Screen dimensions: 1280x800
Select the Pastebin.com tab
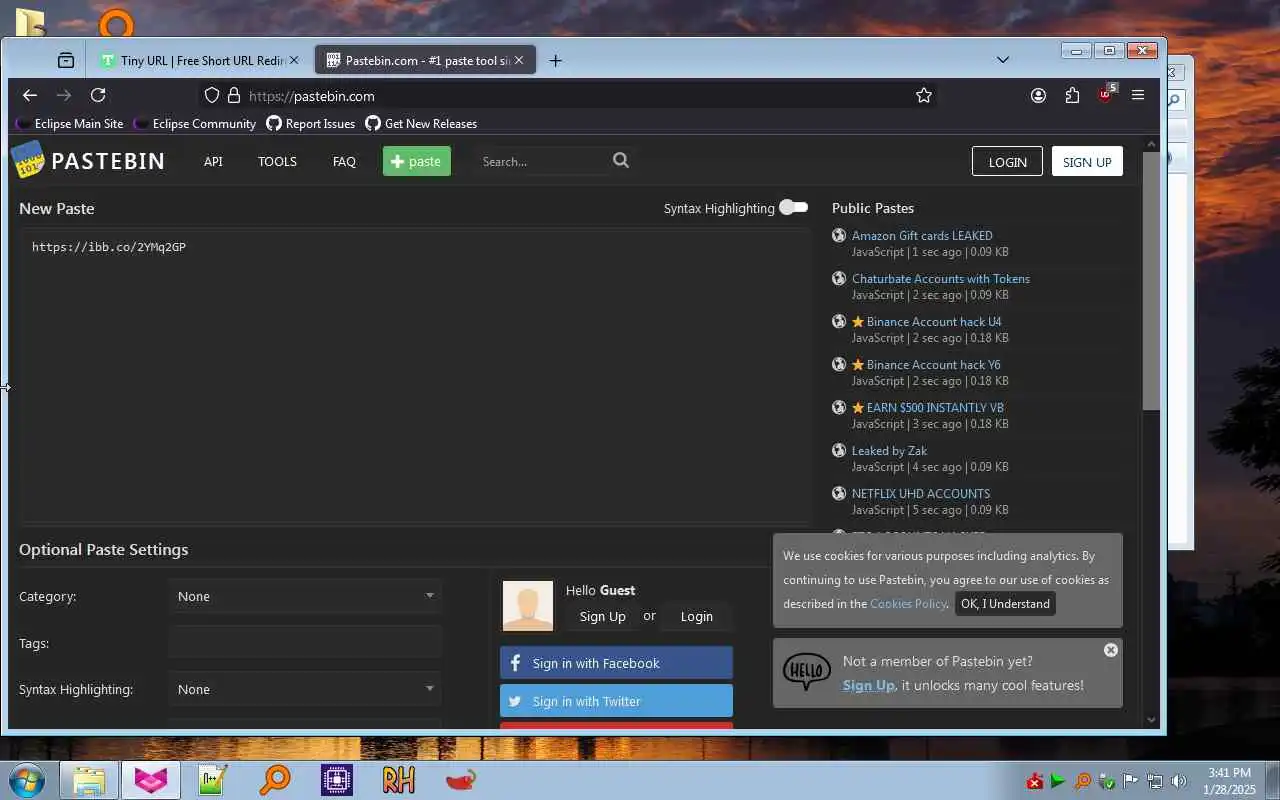click(x=426, y=60)
